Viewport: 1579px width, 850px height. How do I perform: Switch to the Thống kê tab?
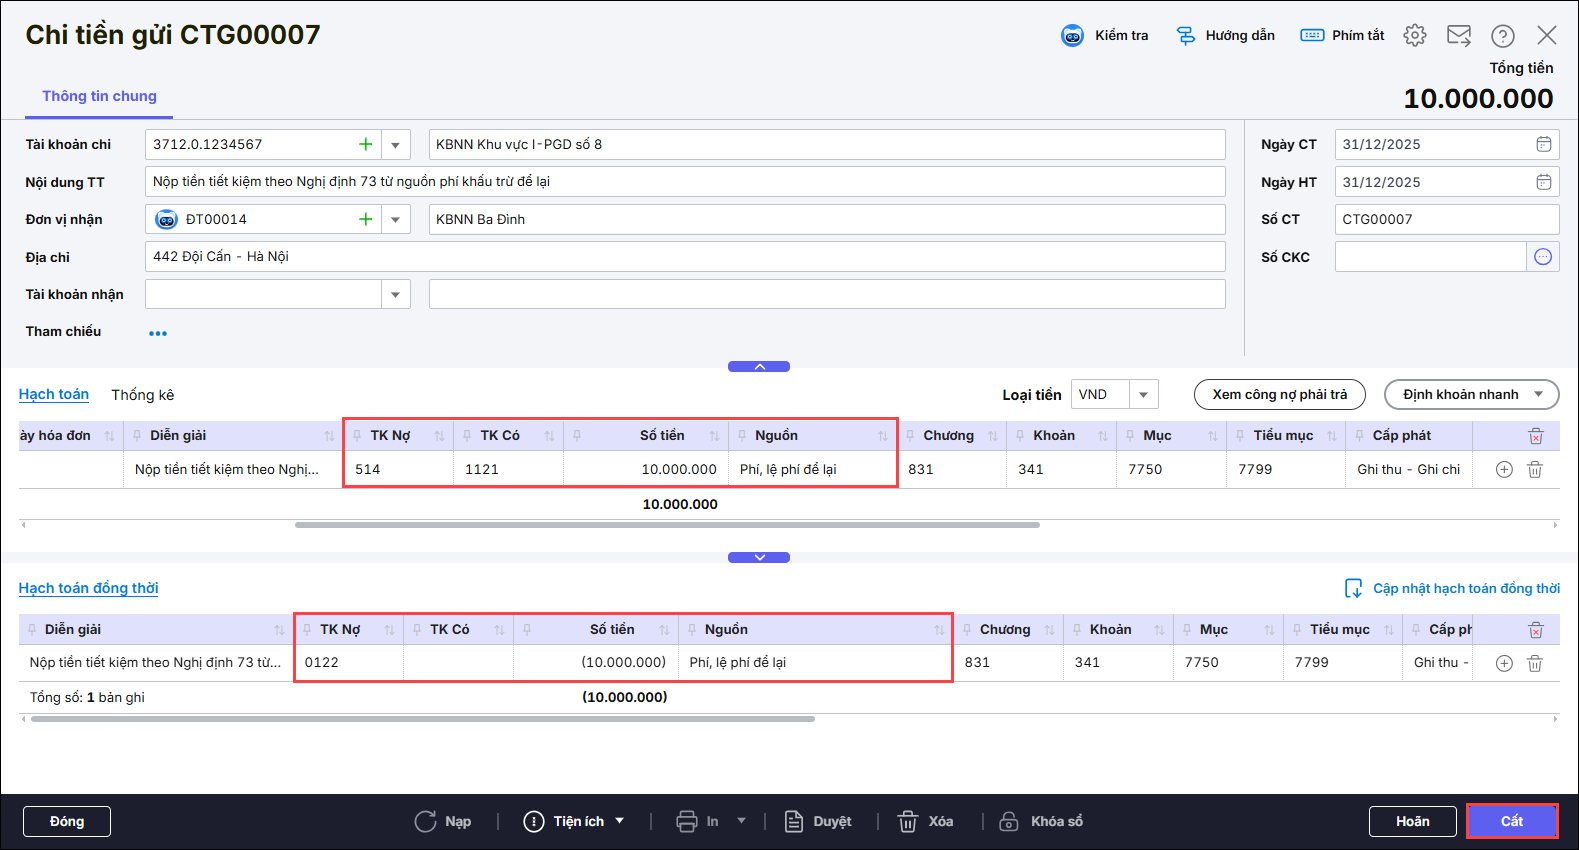(x=142, y=395)
